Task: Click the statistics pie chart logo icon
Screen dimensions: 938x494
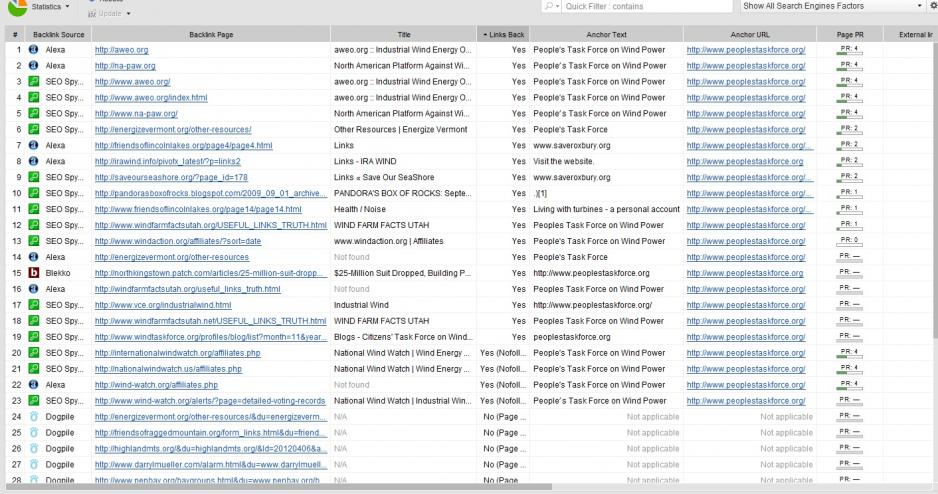Action: (17, 7)
